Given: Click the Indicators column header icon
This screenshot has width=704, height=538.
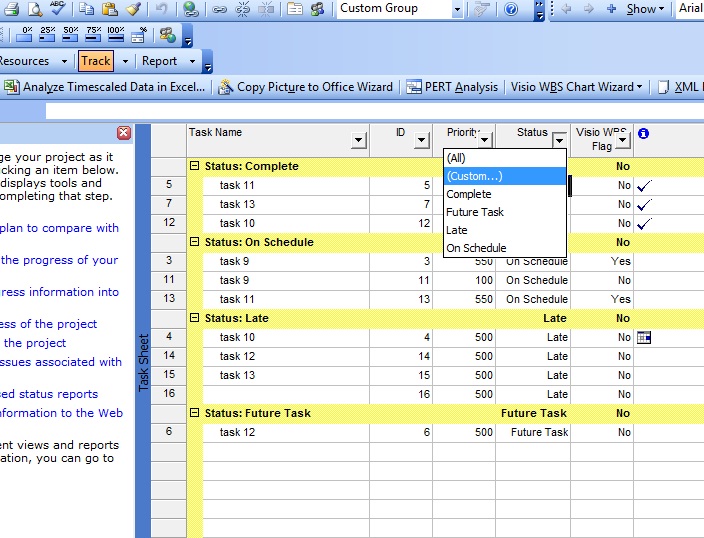Looking at the screenshot, I should (644, 133).
